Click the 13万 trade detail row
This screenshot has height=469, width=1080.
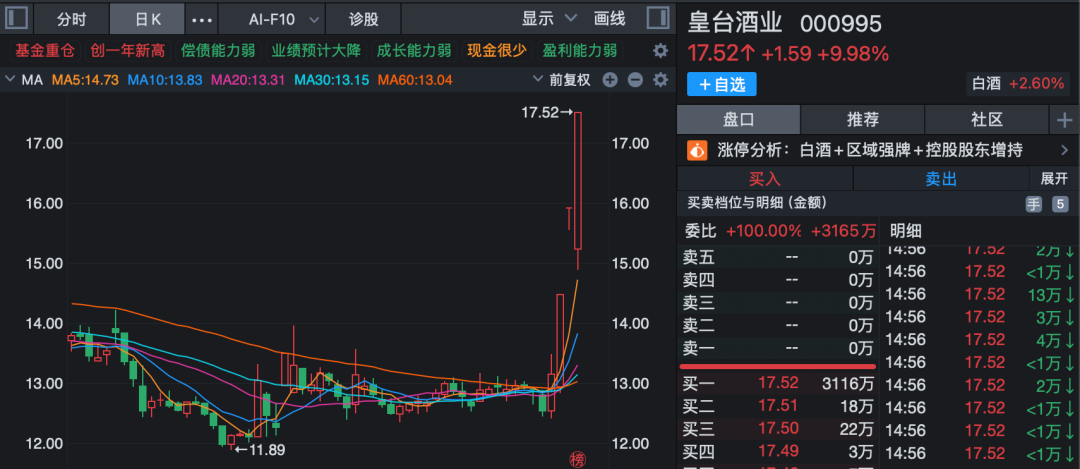pyautogui.click(x=980, y=294)
